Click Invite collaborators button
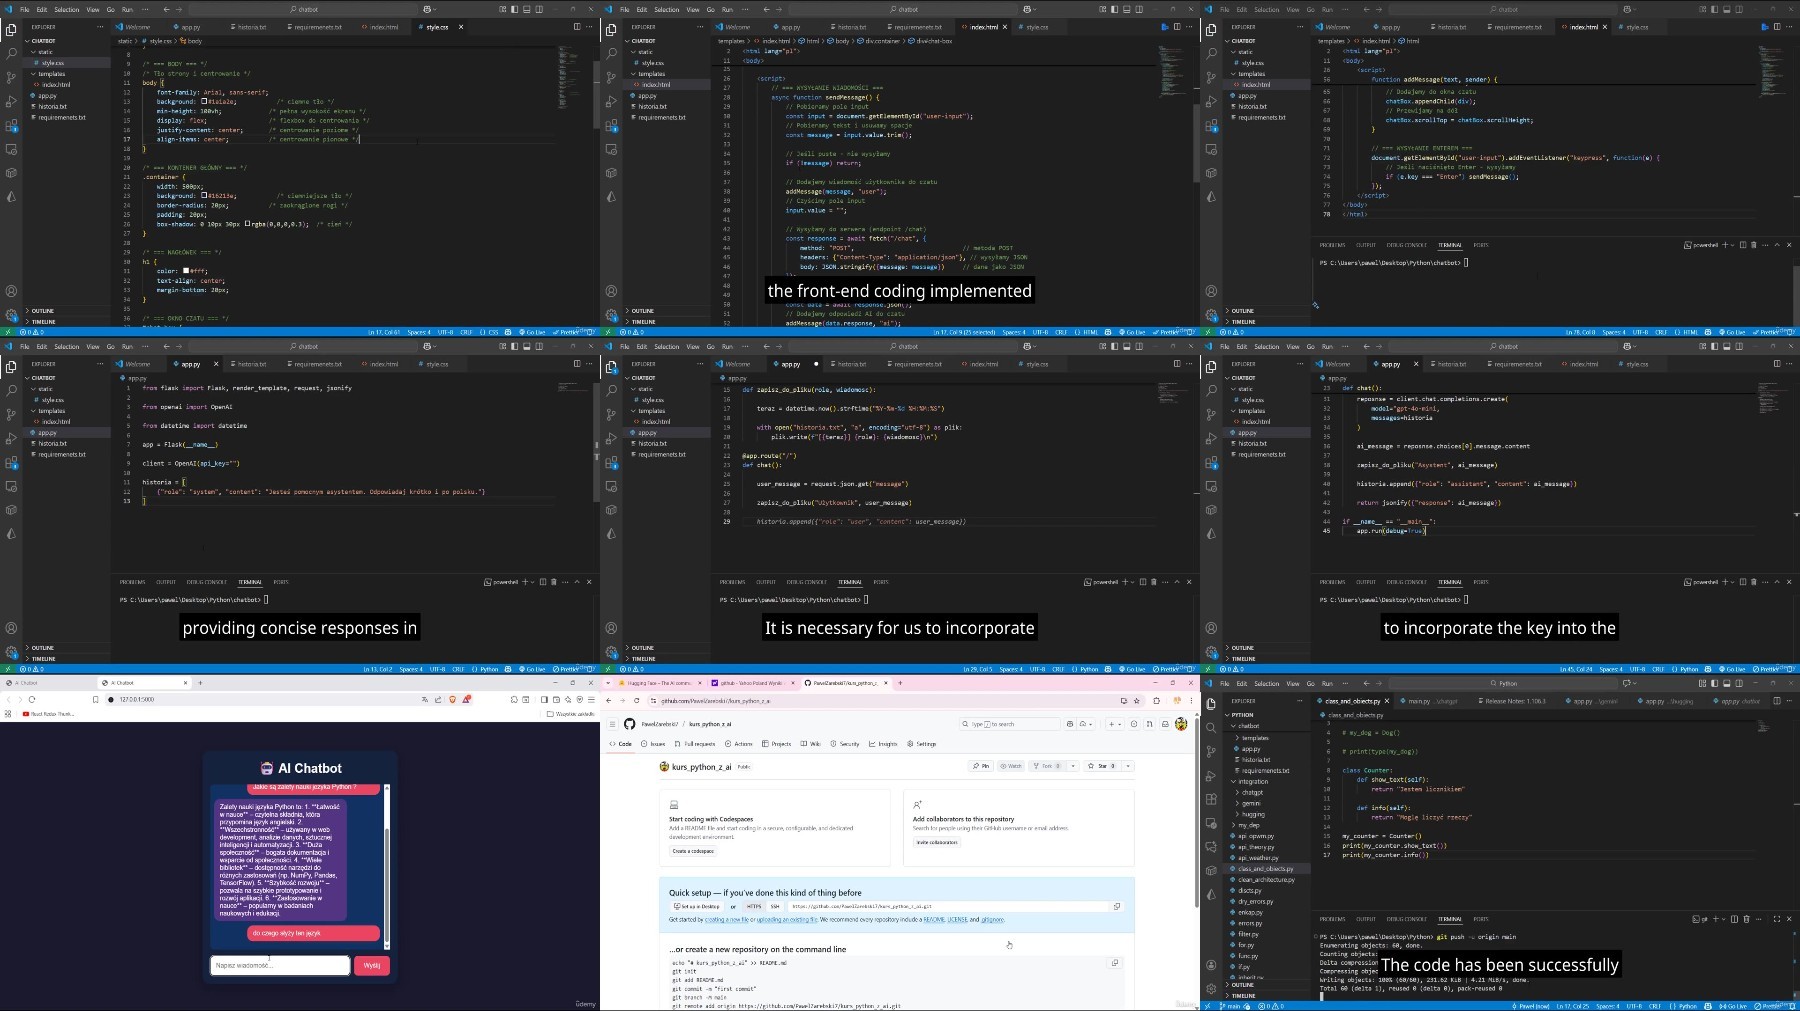The height and width of the screenshot is (1011, 1800). click(x=936, y=842)
